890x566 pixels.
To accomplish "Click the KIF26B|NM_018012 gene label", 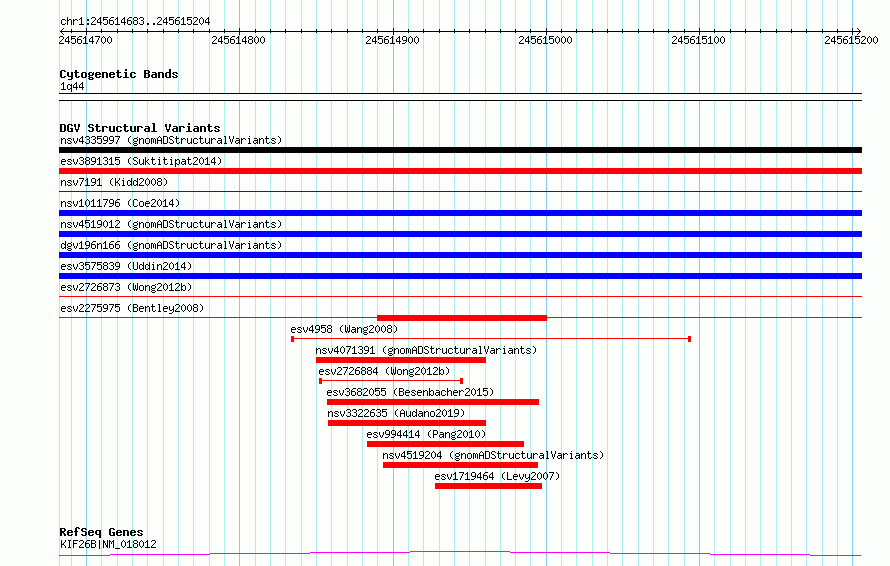I will coord(108,544).
